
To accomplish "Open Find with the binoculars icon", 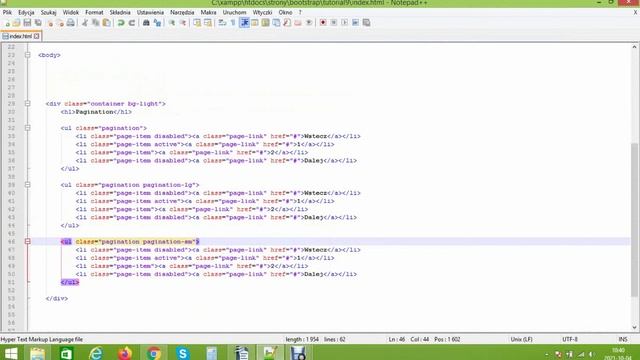I will tap(146, 23).
